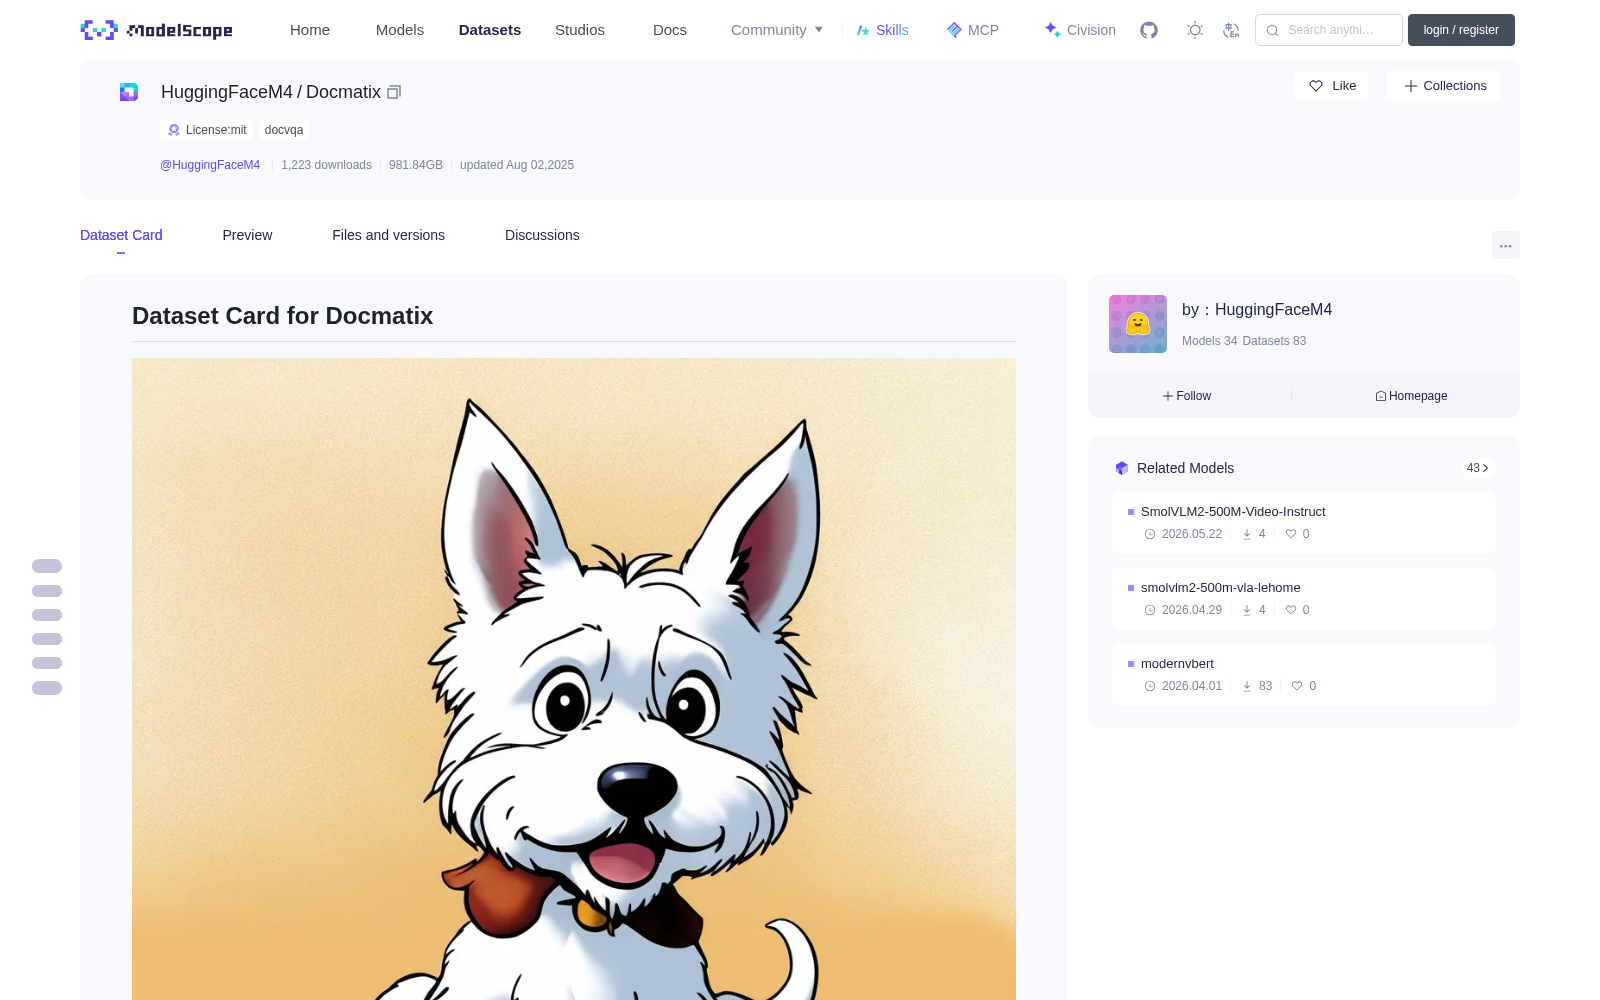Switch to the Discussions tab
1600x1000 pixels.
[542, 235]
